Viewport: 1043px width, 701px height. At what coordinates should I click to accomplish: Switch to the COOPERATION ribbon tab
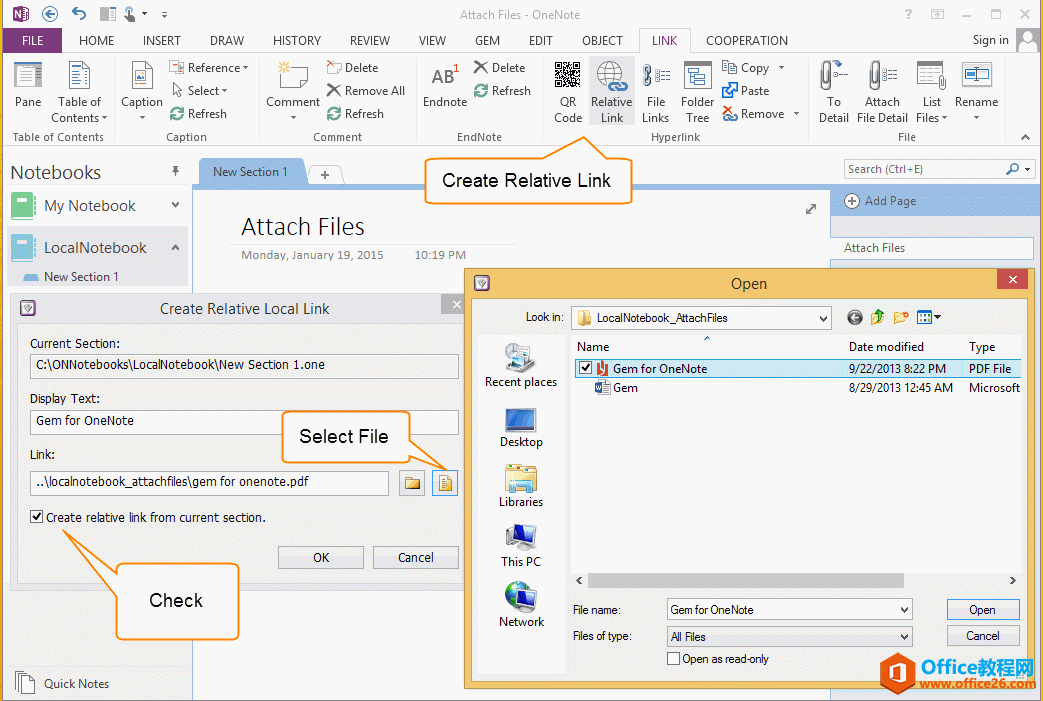(746, 41)
